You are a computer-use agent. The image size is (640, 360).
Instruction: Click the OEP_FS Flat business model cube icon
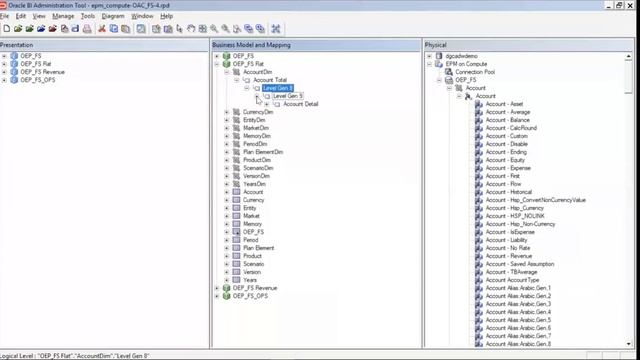(226, 64)
